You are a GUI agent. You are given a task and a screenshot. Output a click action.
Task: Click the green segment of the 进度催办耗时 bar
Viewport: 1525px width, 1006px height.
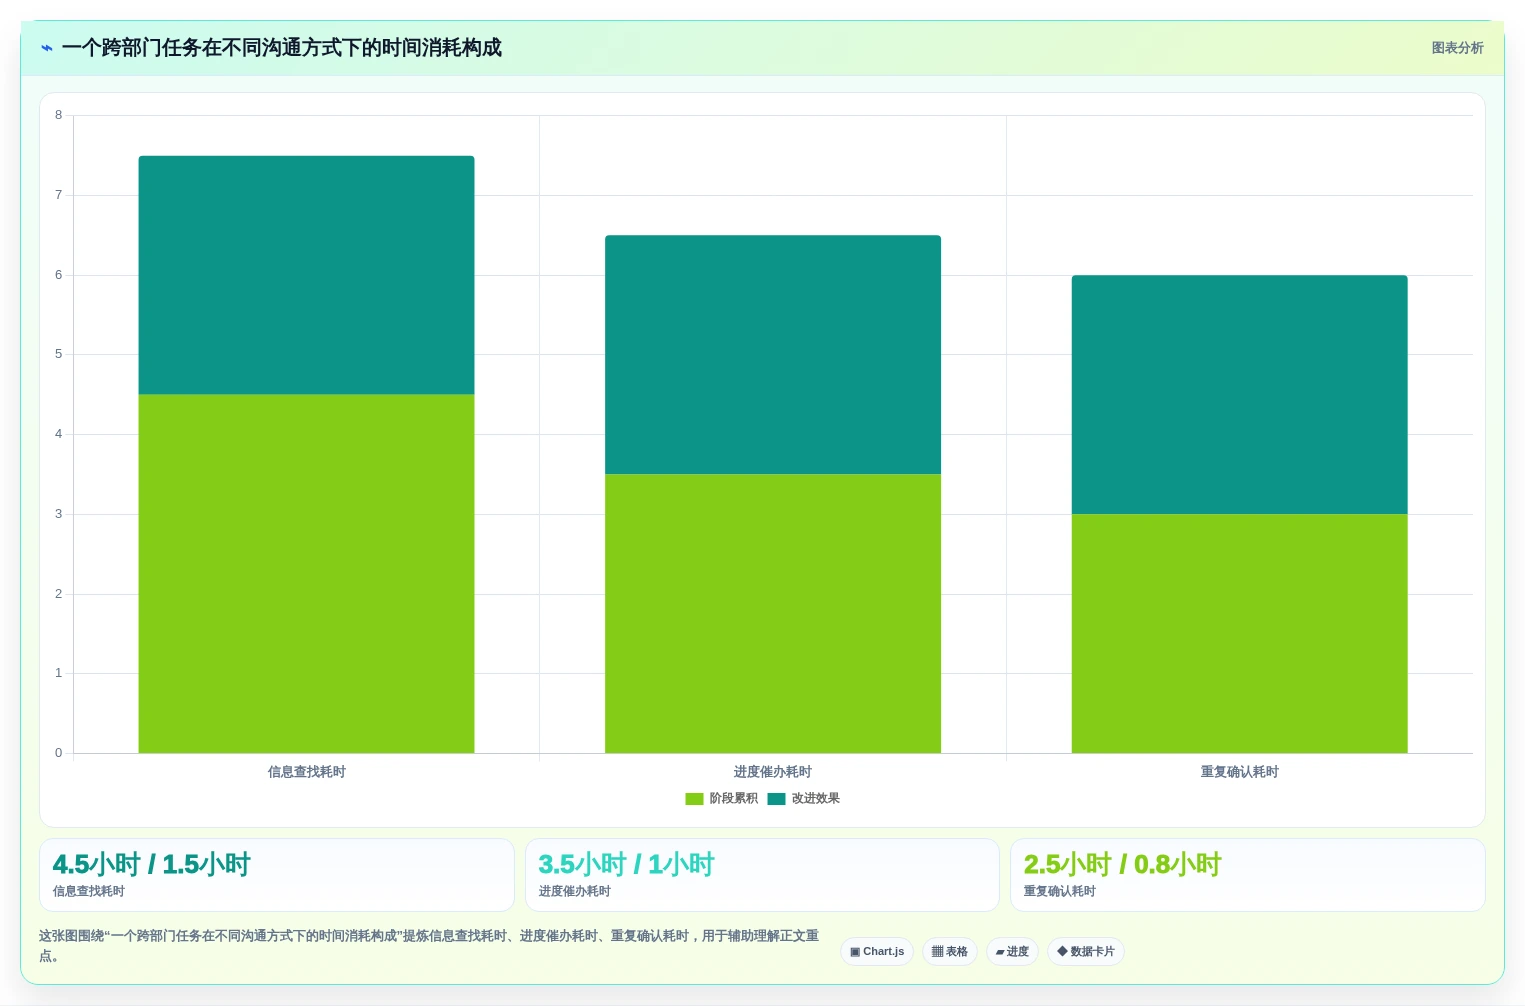[x=773, y=613]
